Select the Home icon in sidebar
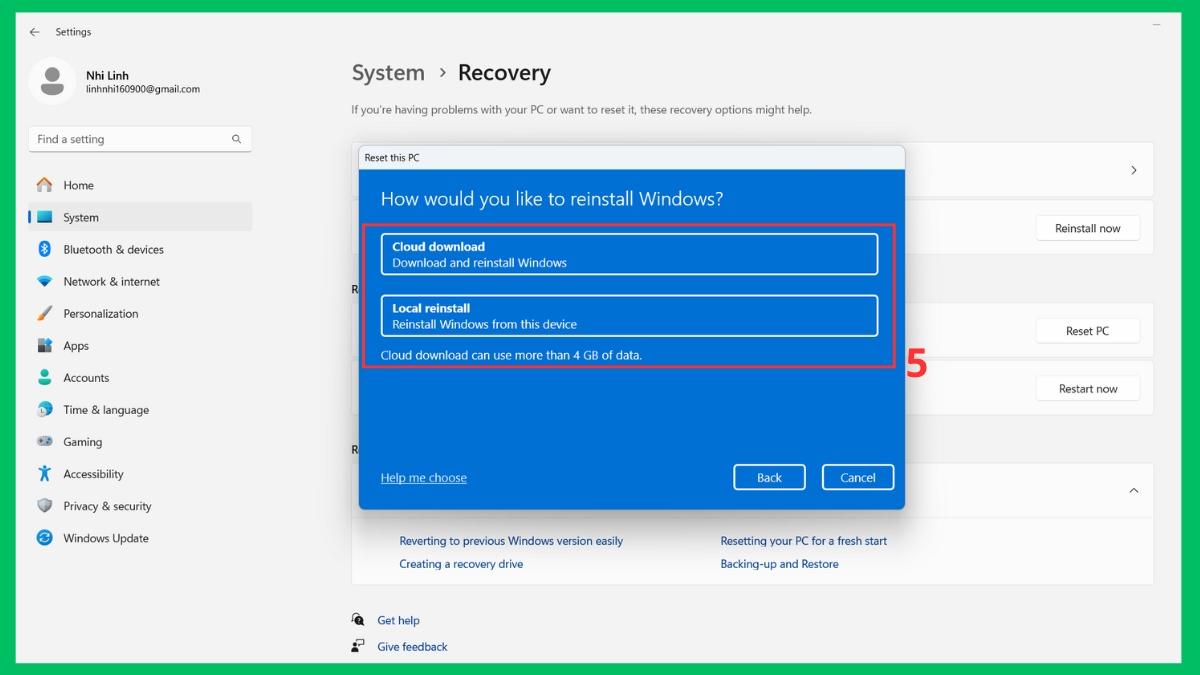 (x=45, y=185)
